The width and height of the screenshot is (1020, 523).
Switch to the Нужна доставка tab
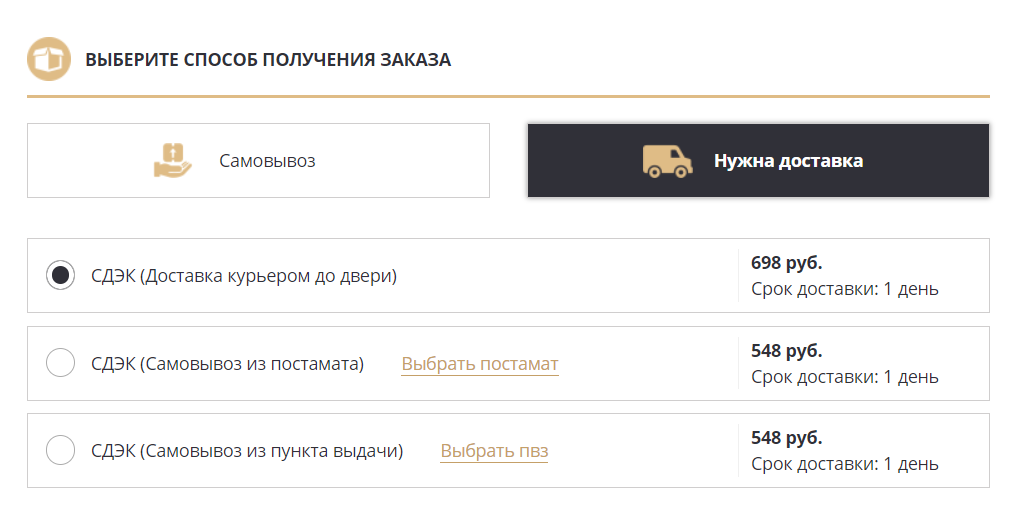coord(758,161)
